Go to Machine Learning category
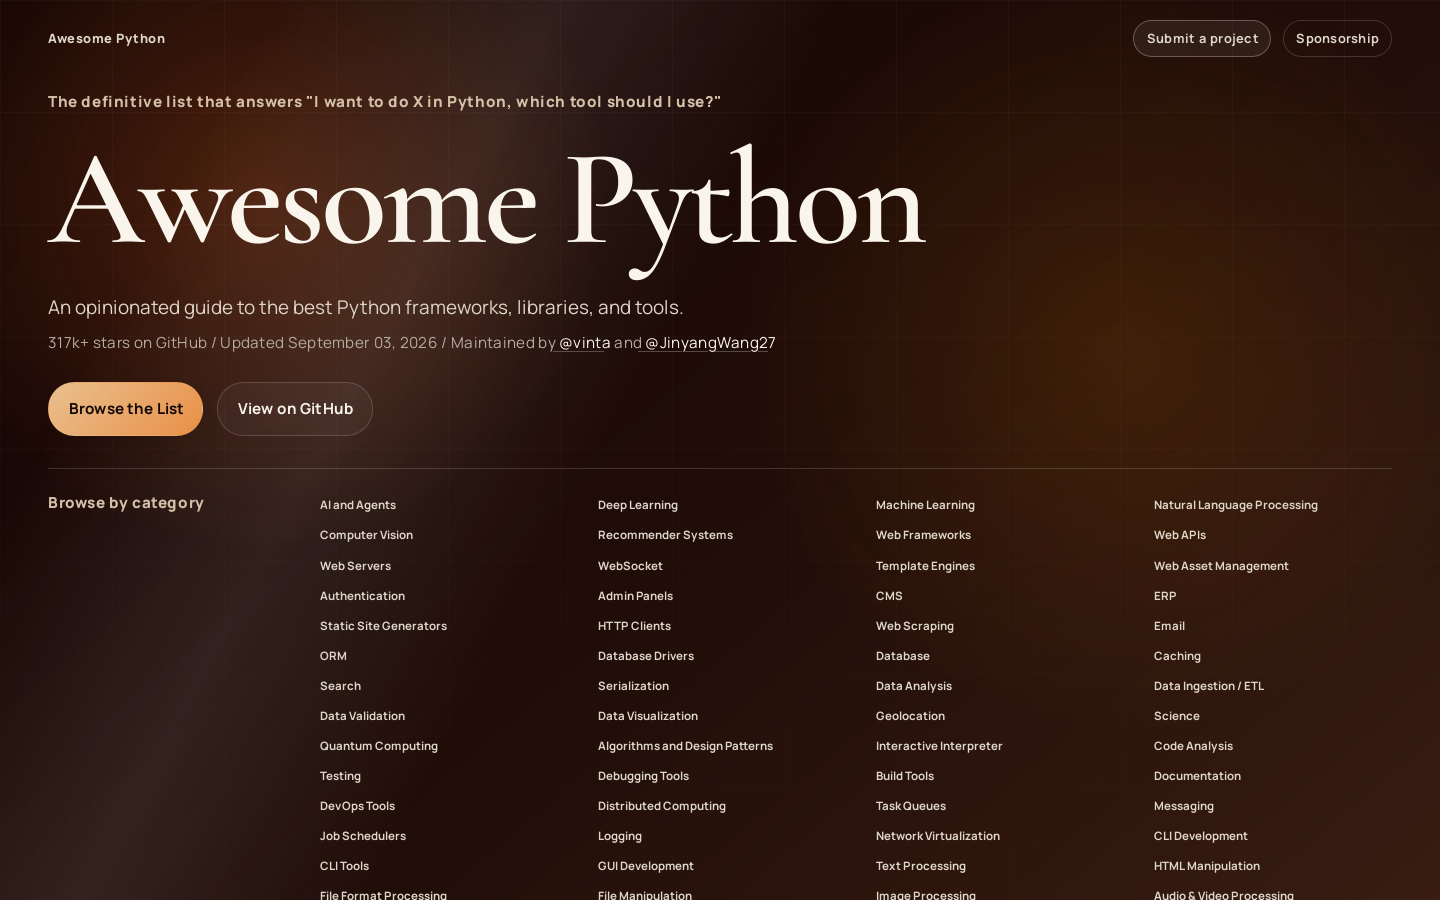Viewport: 1440px width, 900px height. point(925,505)
